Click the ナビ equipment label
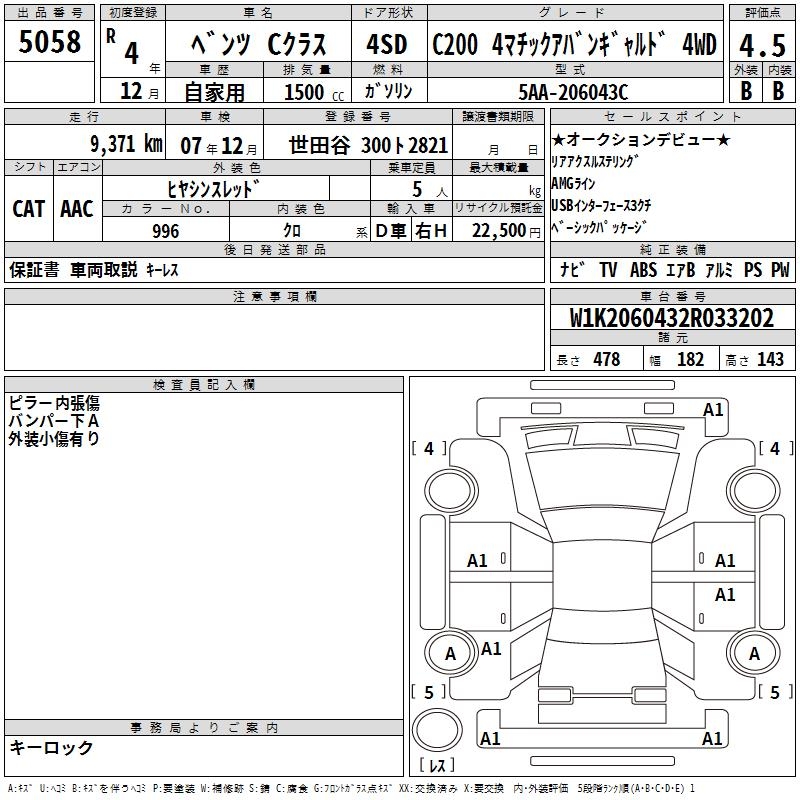800x800 pixels. (572, 270)
